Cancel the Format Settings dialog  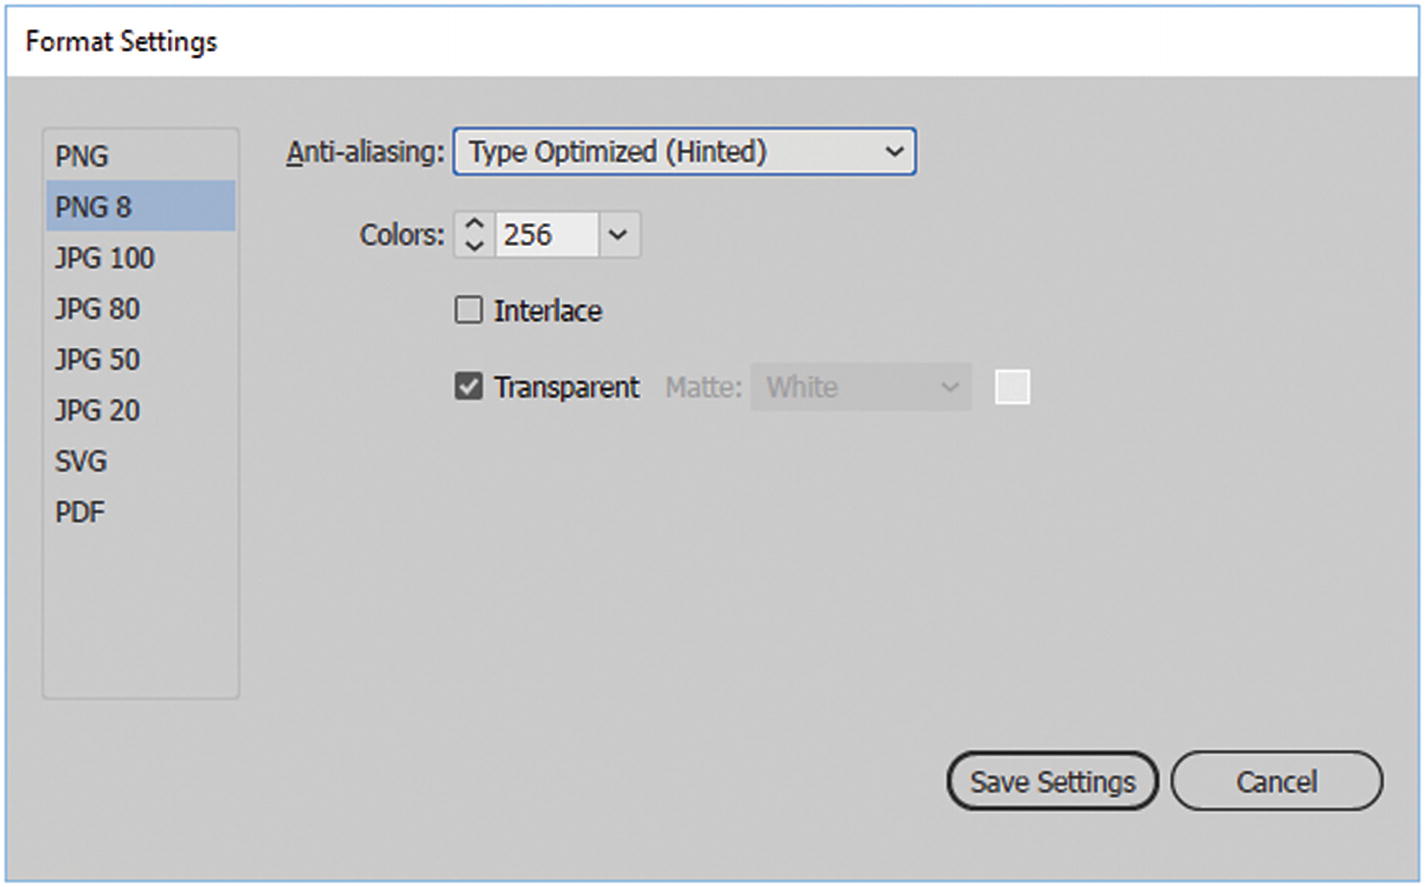(x=1276, y=781)
